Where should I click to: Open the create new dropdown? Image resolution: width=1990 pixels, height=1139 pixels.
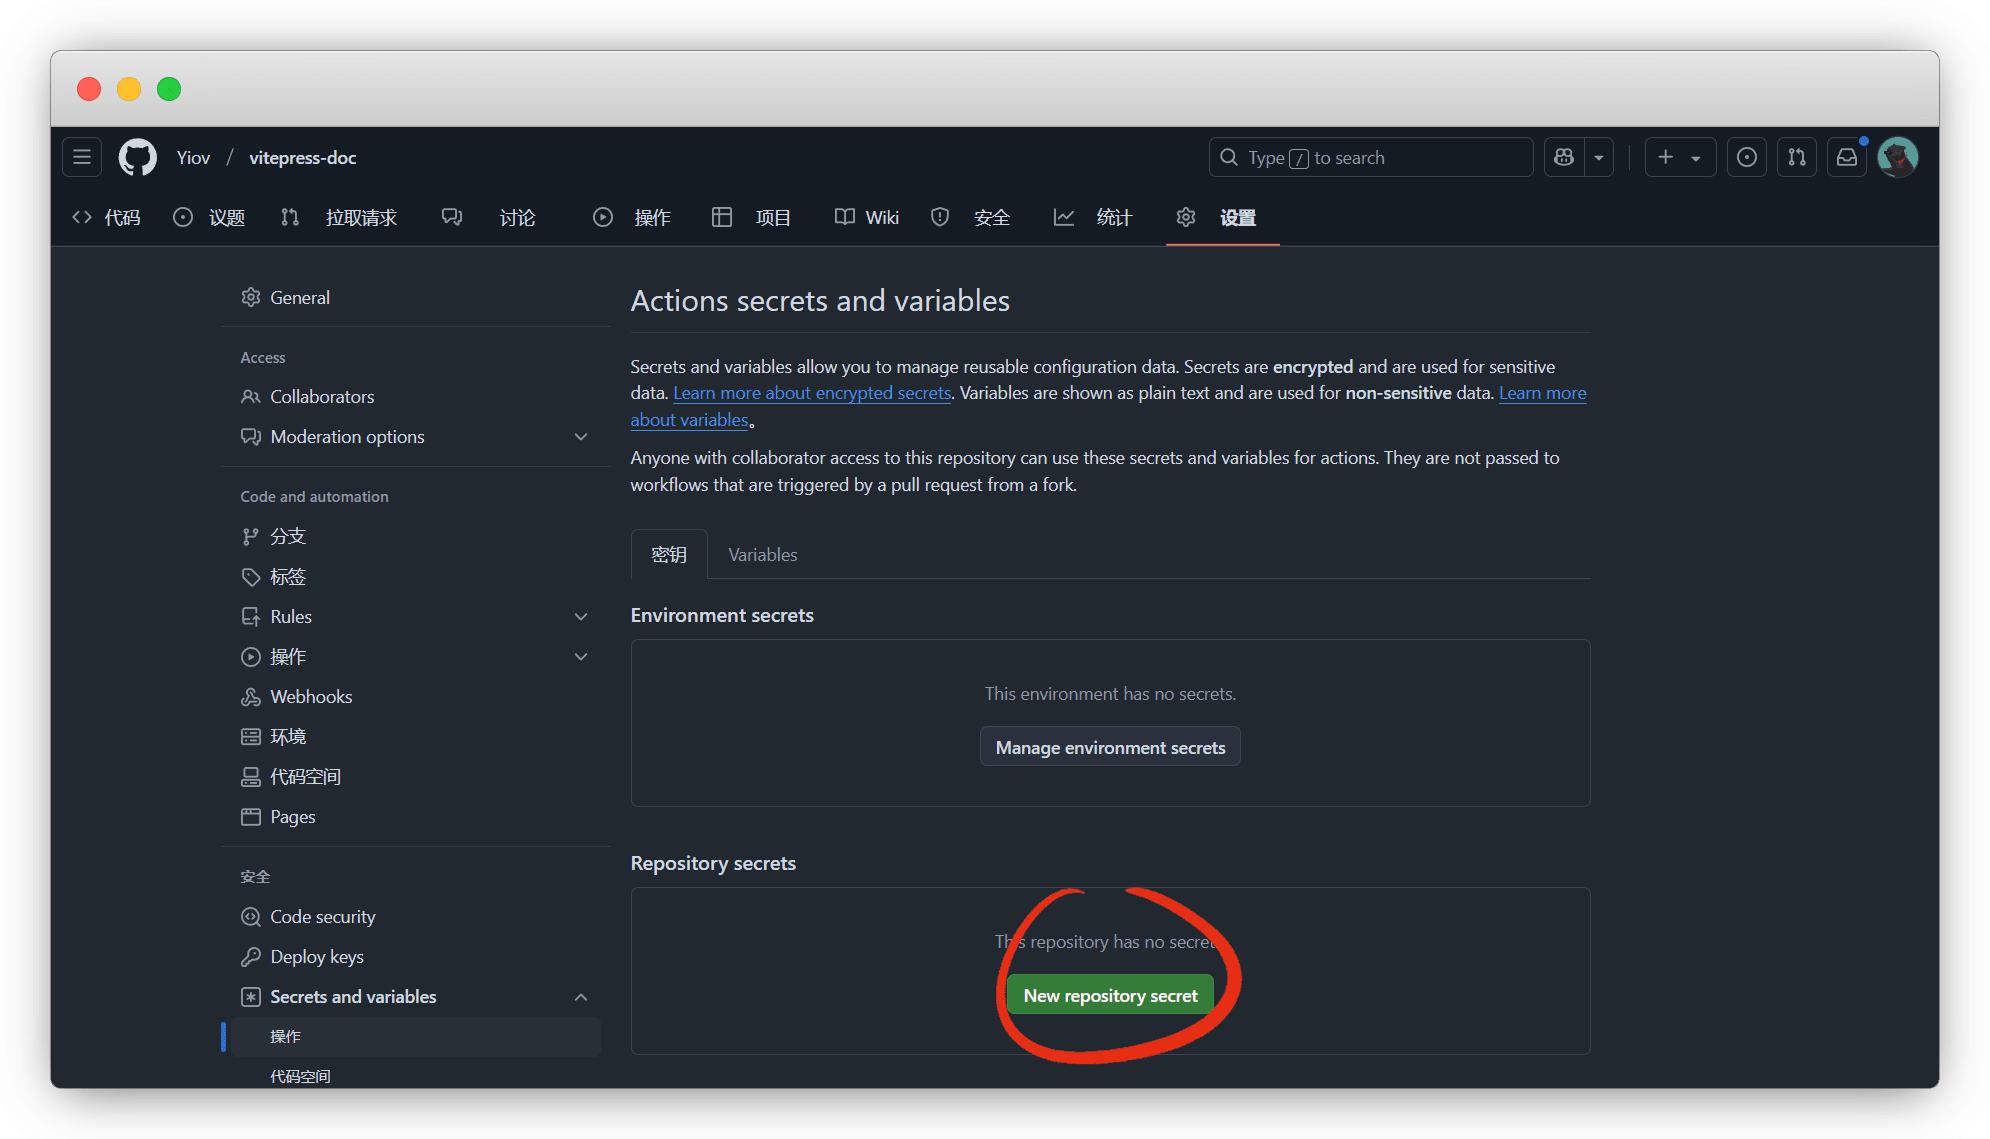pos(1679,157)
